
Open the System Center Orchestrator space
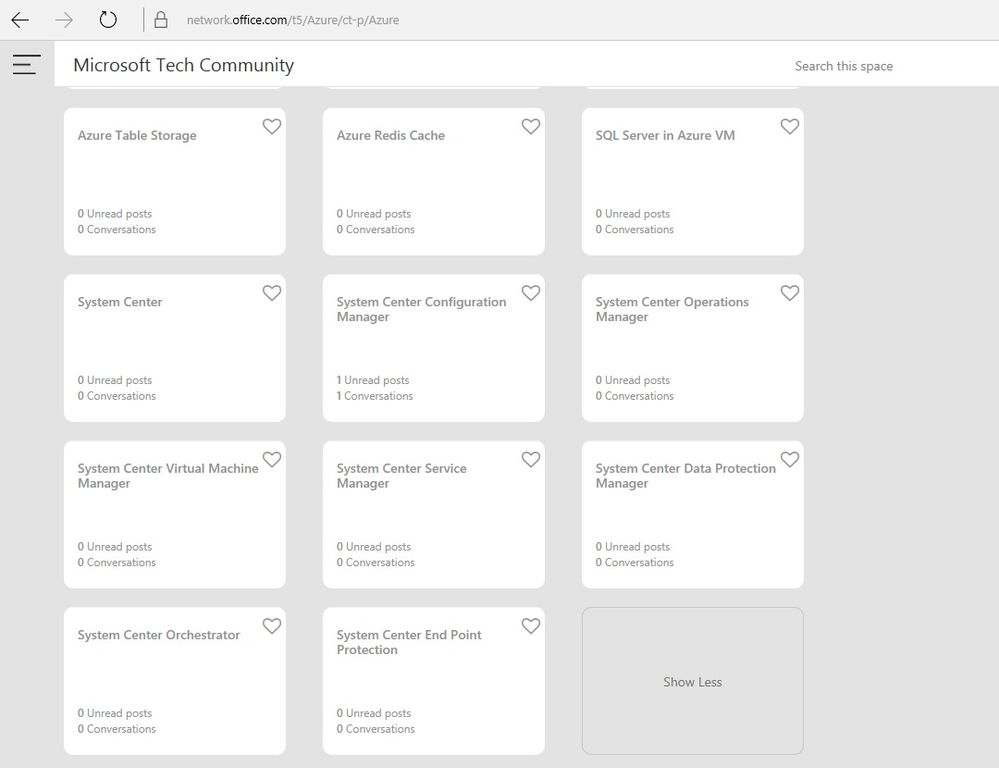click(x=159, y=635)
